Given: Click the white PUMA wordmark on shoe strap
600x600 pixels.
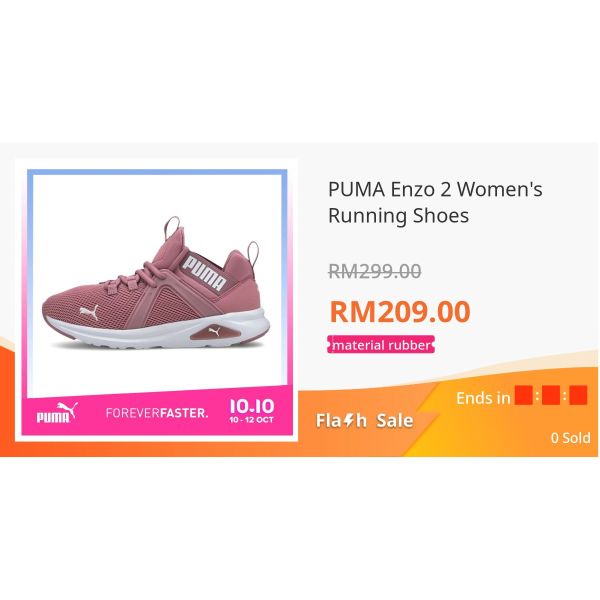Looking at the screenshot, I should point(205,274).
